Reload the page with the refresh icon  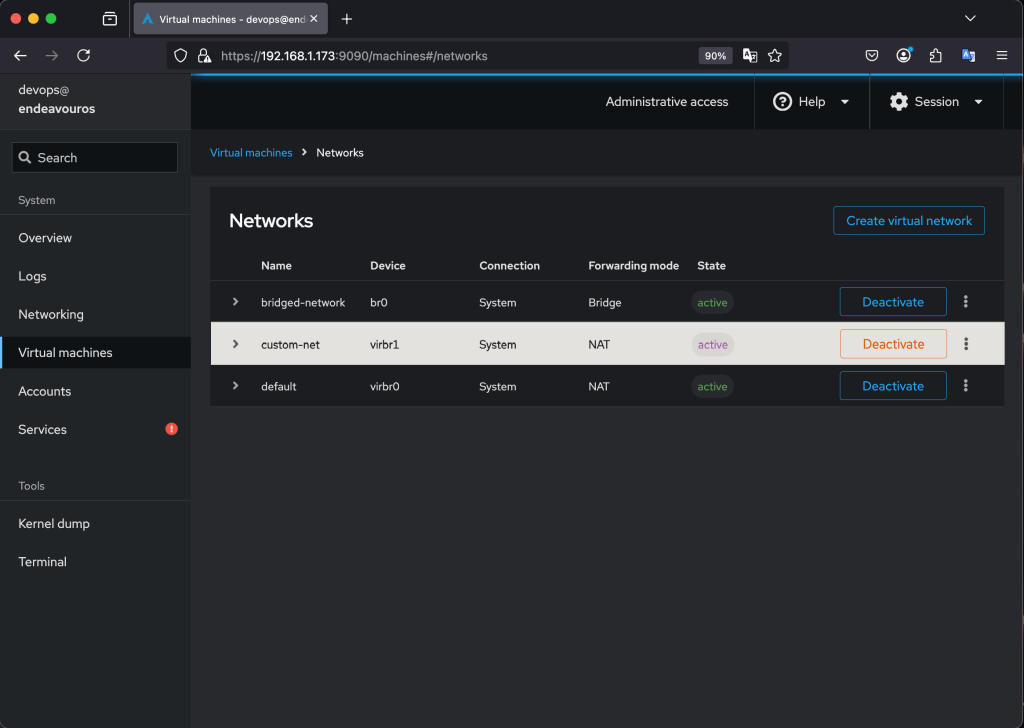[x=84, y=56]
